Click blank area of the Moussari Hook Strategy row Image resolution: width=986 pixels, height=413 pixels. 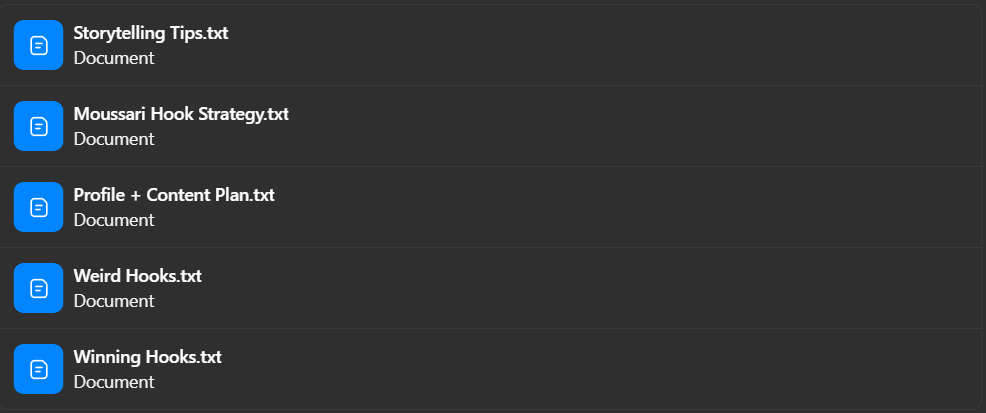[600, 126]
